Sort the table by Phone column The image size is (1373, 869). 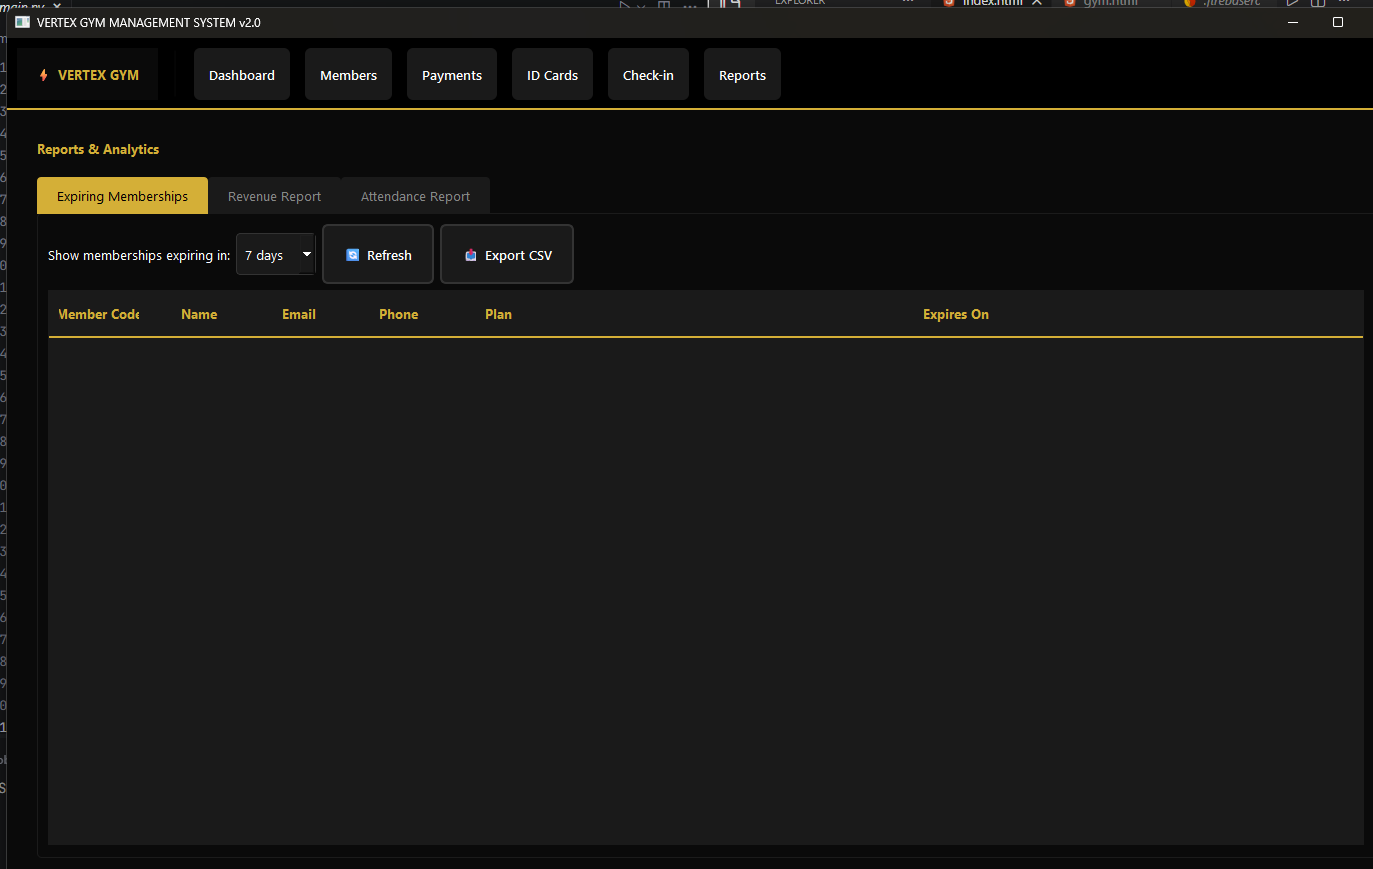pos(398,314)
